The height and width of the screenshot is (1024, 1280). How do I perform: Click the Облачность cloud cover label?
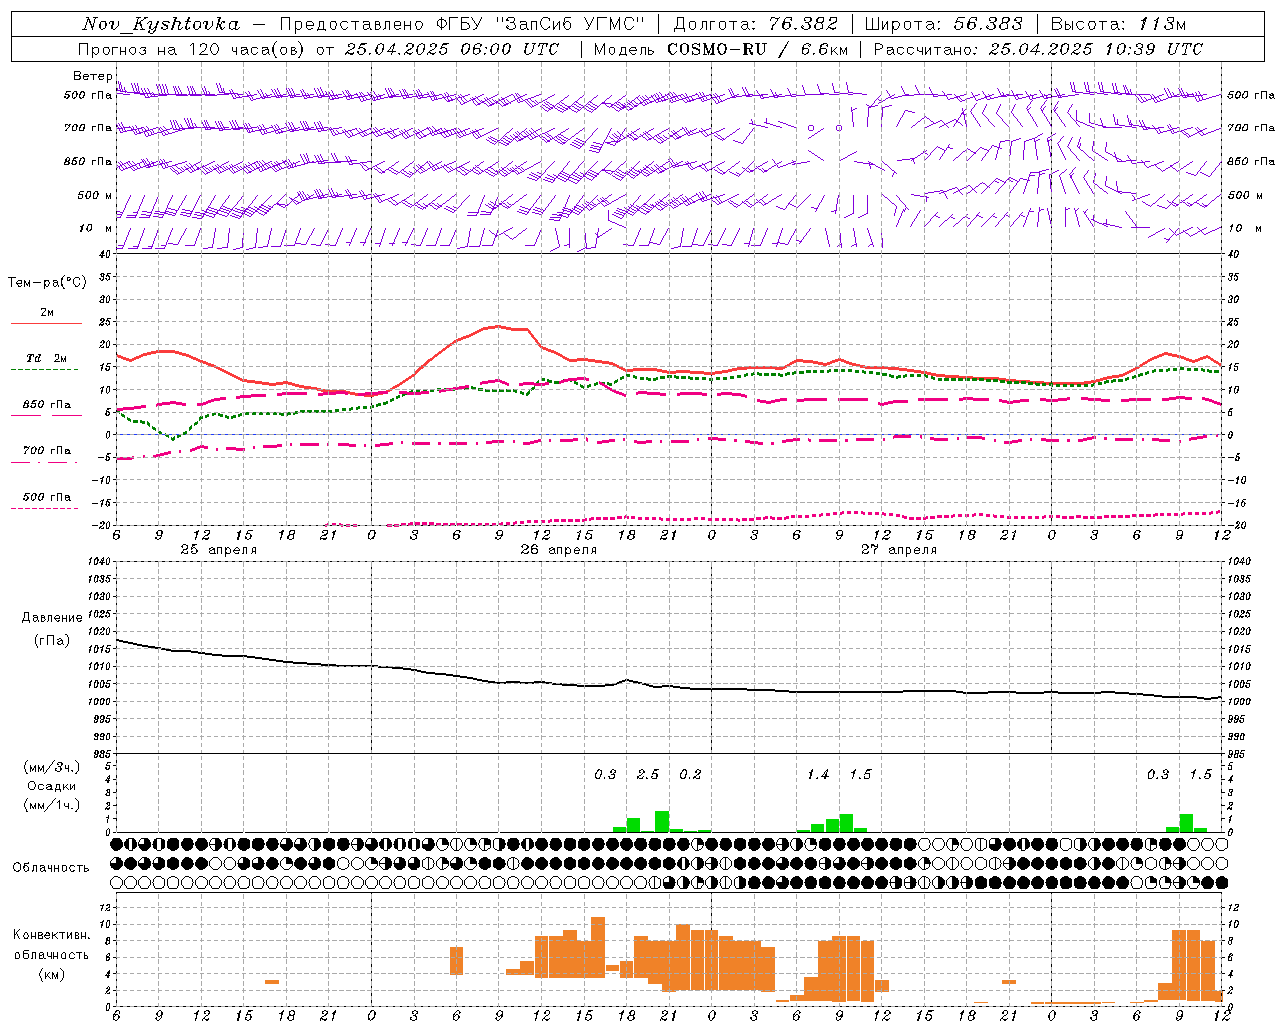(x=51, y=868)
